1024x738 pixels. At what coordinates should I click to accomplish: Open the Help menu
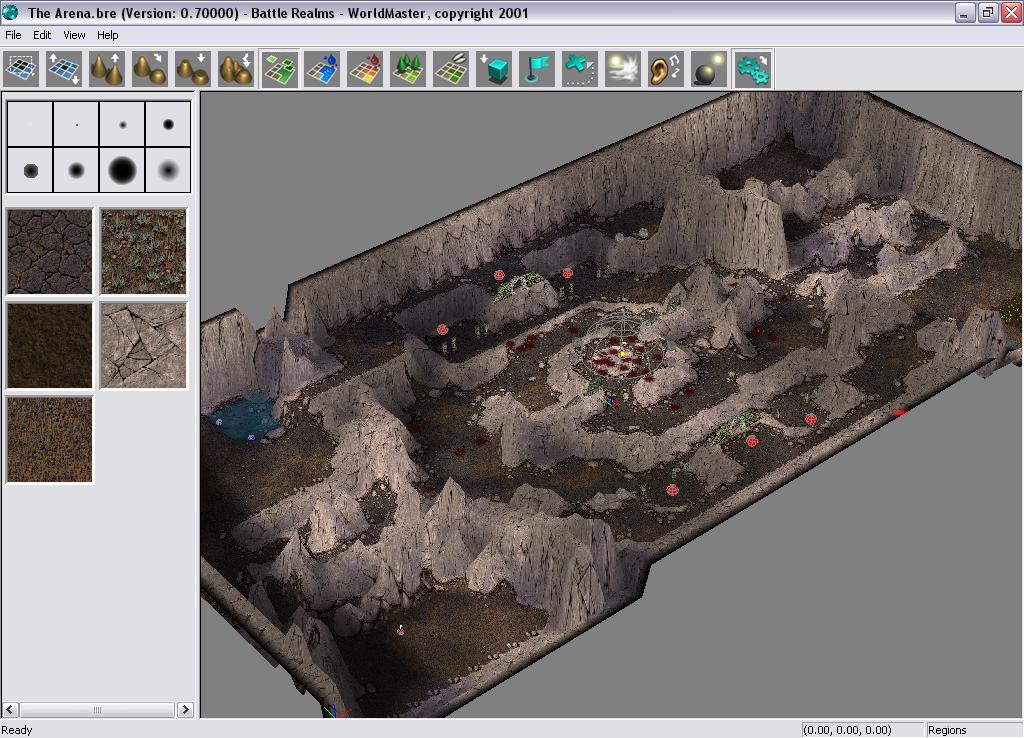(108, 35)
